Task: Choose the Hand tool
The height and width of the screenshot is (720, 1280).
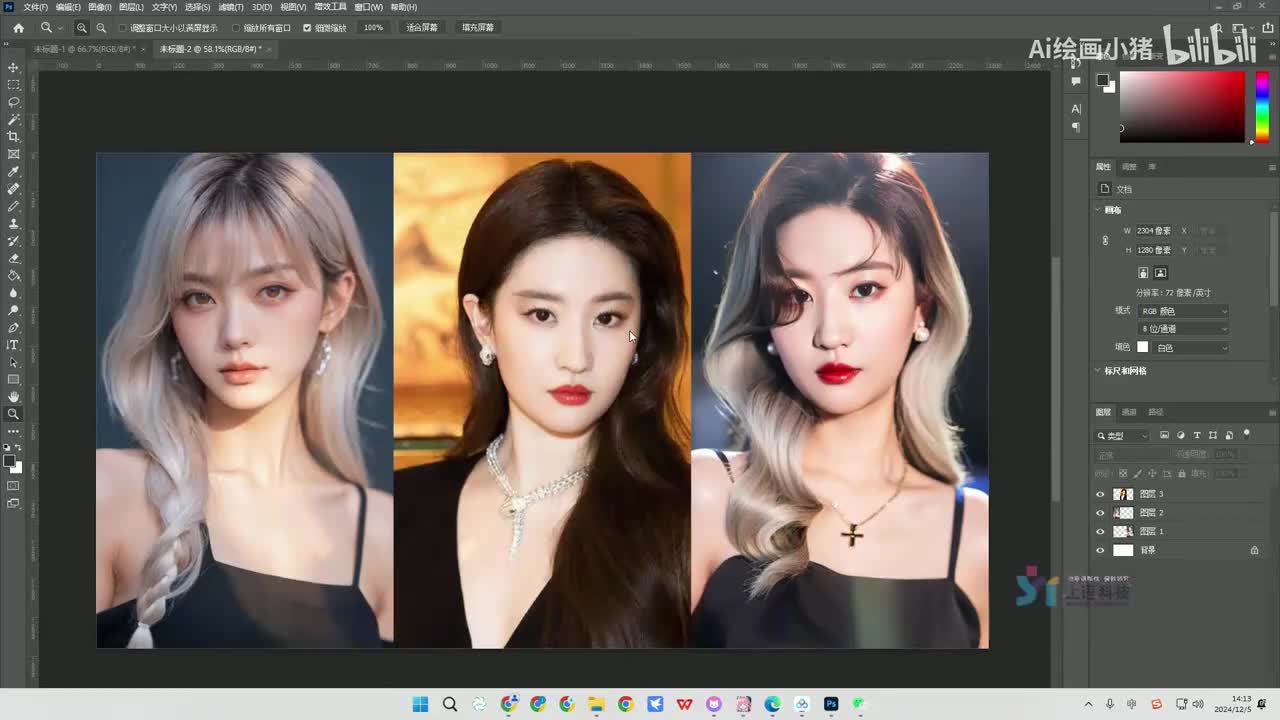Action: pos(13,397)
